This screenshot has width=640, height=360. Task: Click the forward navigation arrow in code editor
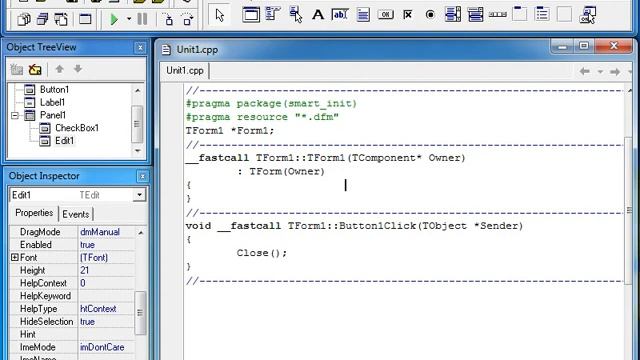click(615, 71)
